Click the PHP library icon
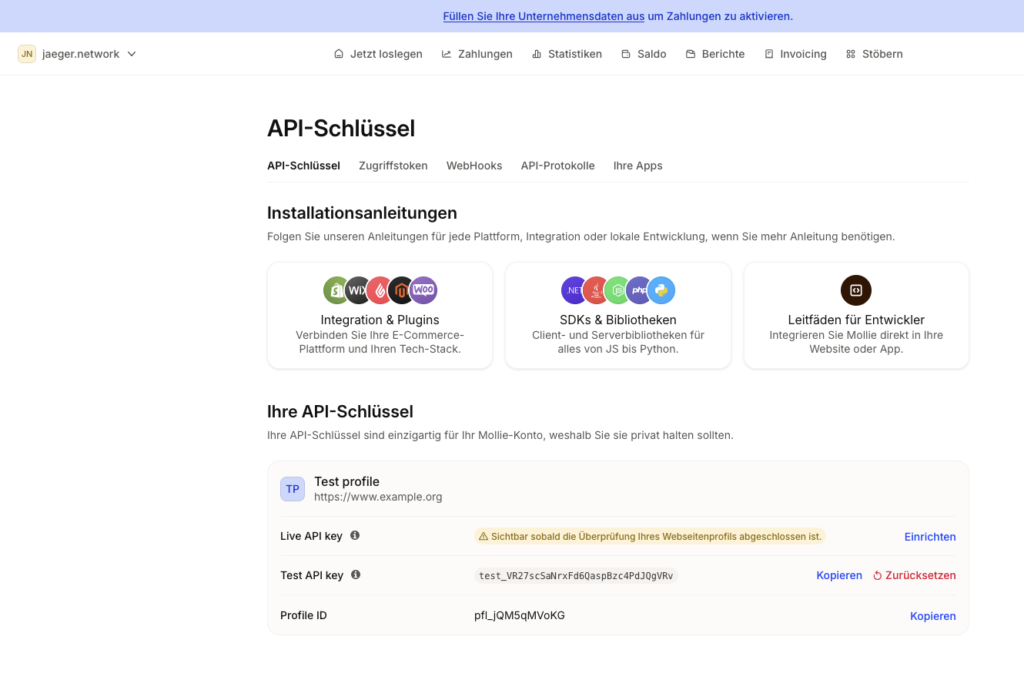The width and height of the screenshot is (1024, 680). coord(640,291)
